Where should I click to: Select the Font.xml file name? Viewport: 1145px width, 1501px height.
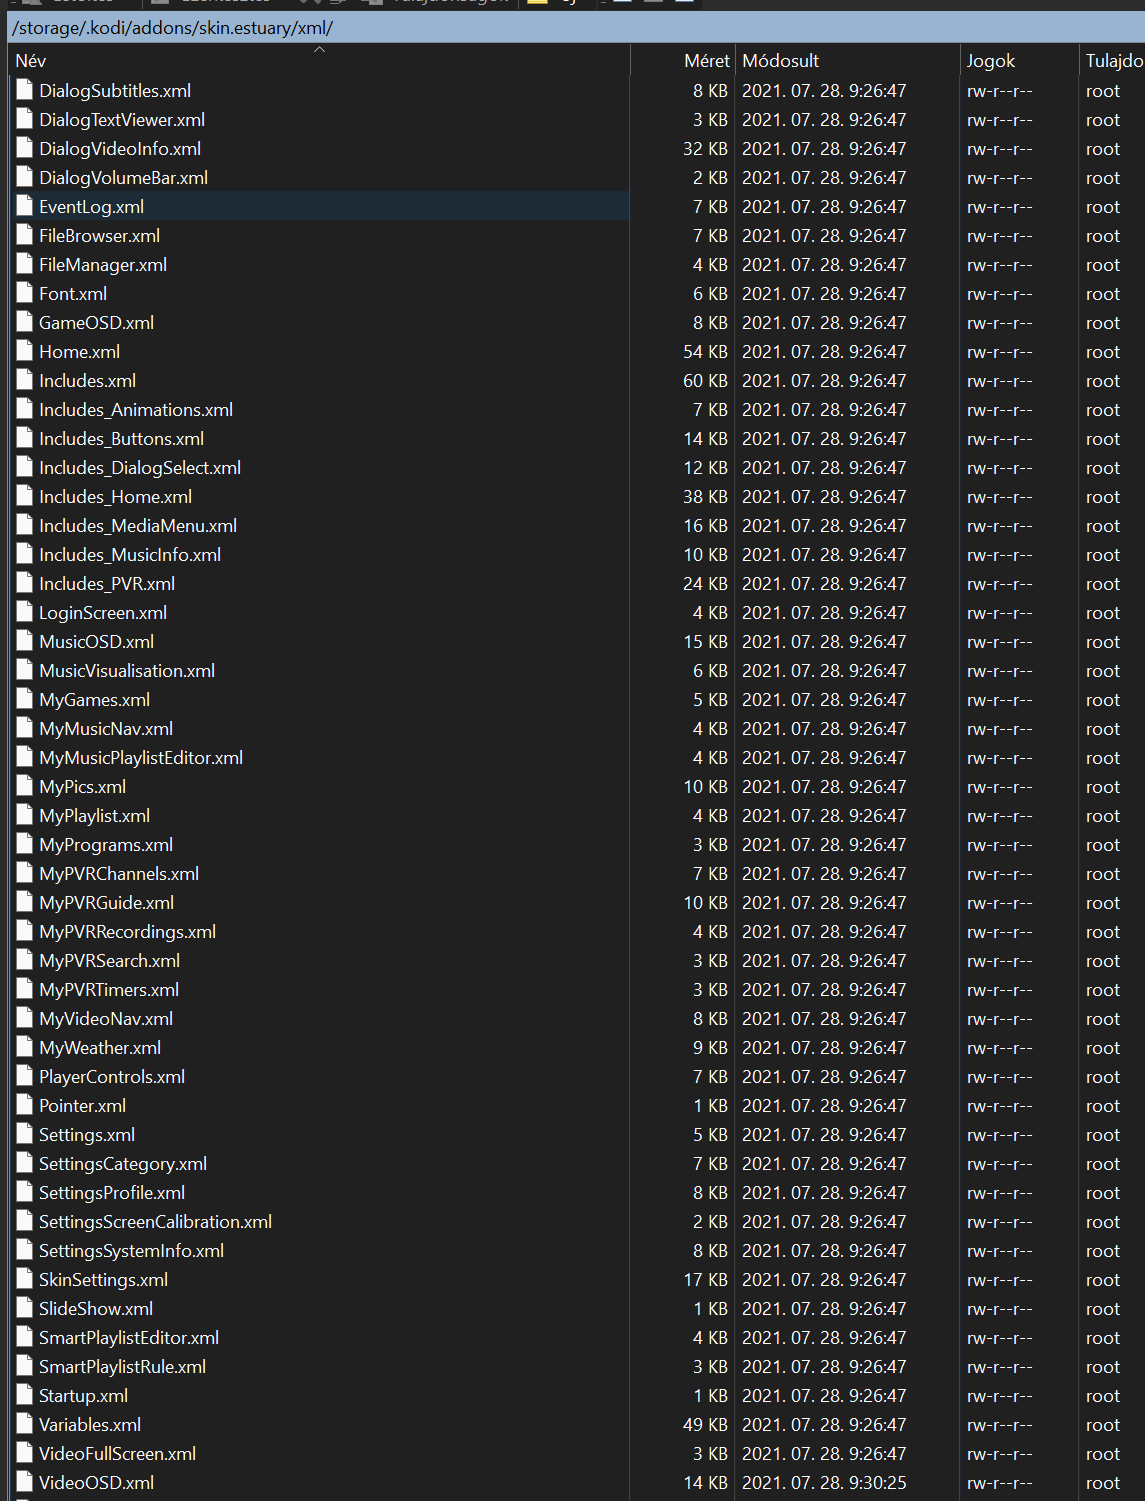tap(73, 293)
